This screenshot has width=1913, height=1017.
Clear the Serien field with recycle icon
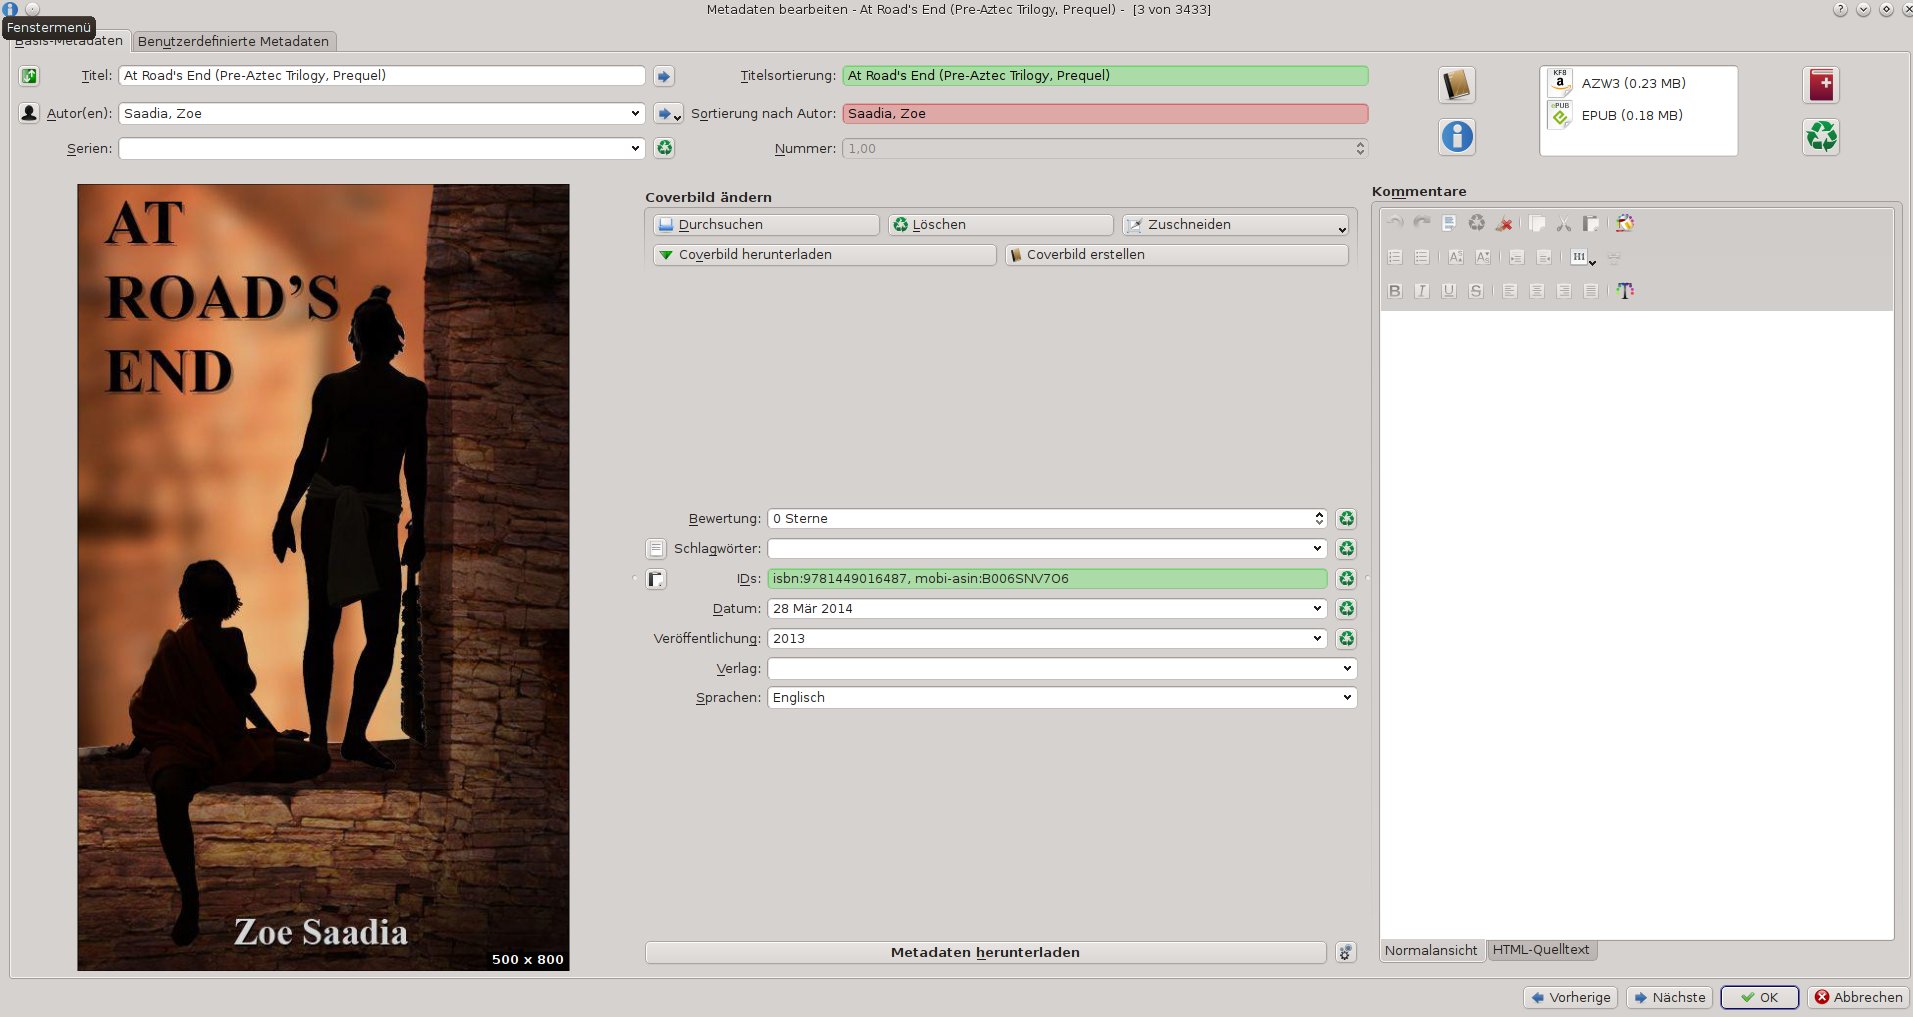[x=664, y=148]
